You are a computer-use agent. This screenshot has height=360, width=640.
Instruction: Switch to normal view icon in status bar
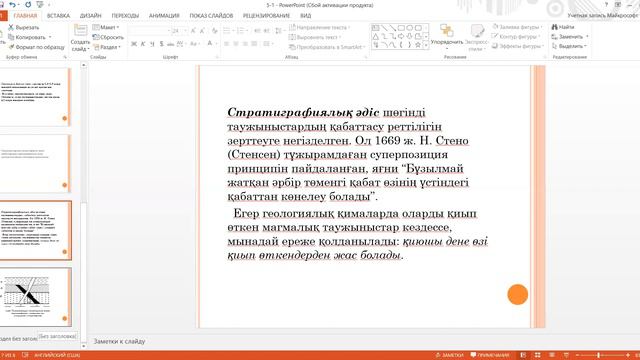523,355
